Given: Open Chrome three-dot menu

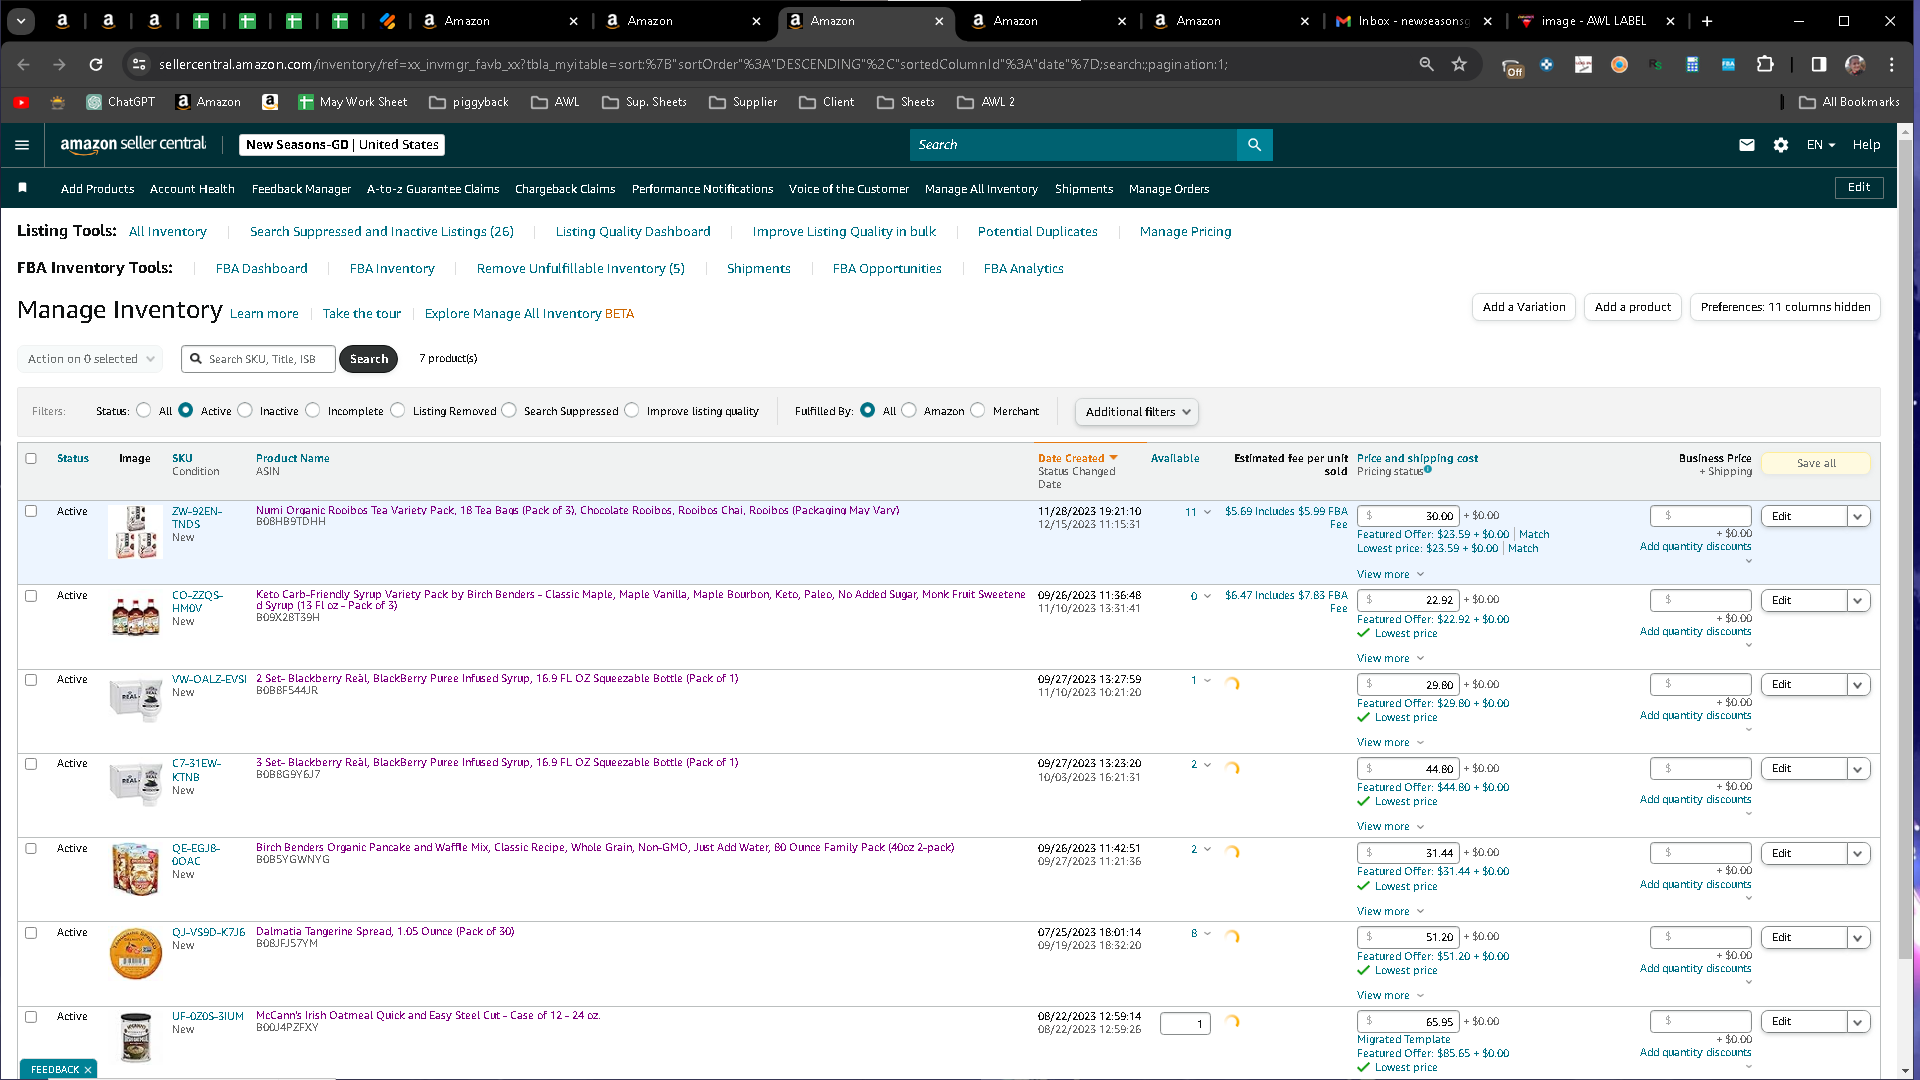Looking at the screenshot, I should [1891, 64].
